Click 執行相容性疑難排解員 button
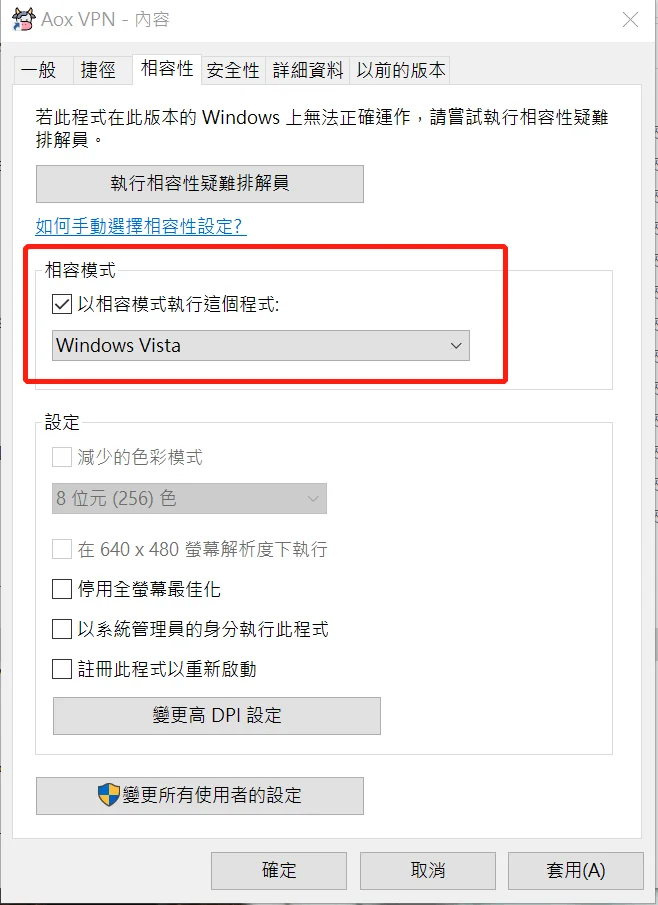 tap(200, 183)
